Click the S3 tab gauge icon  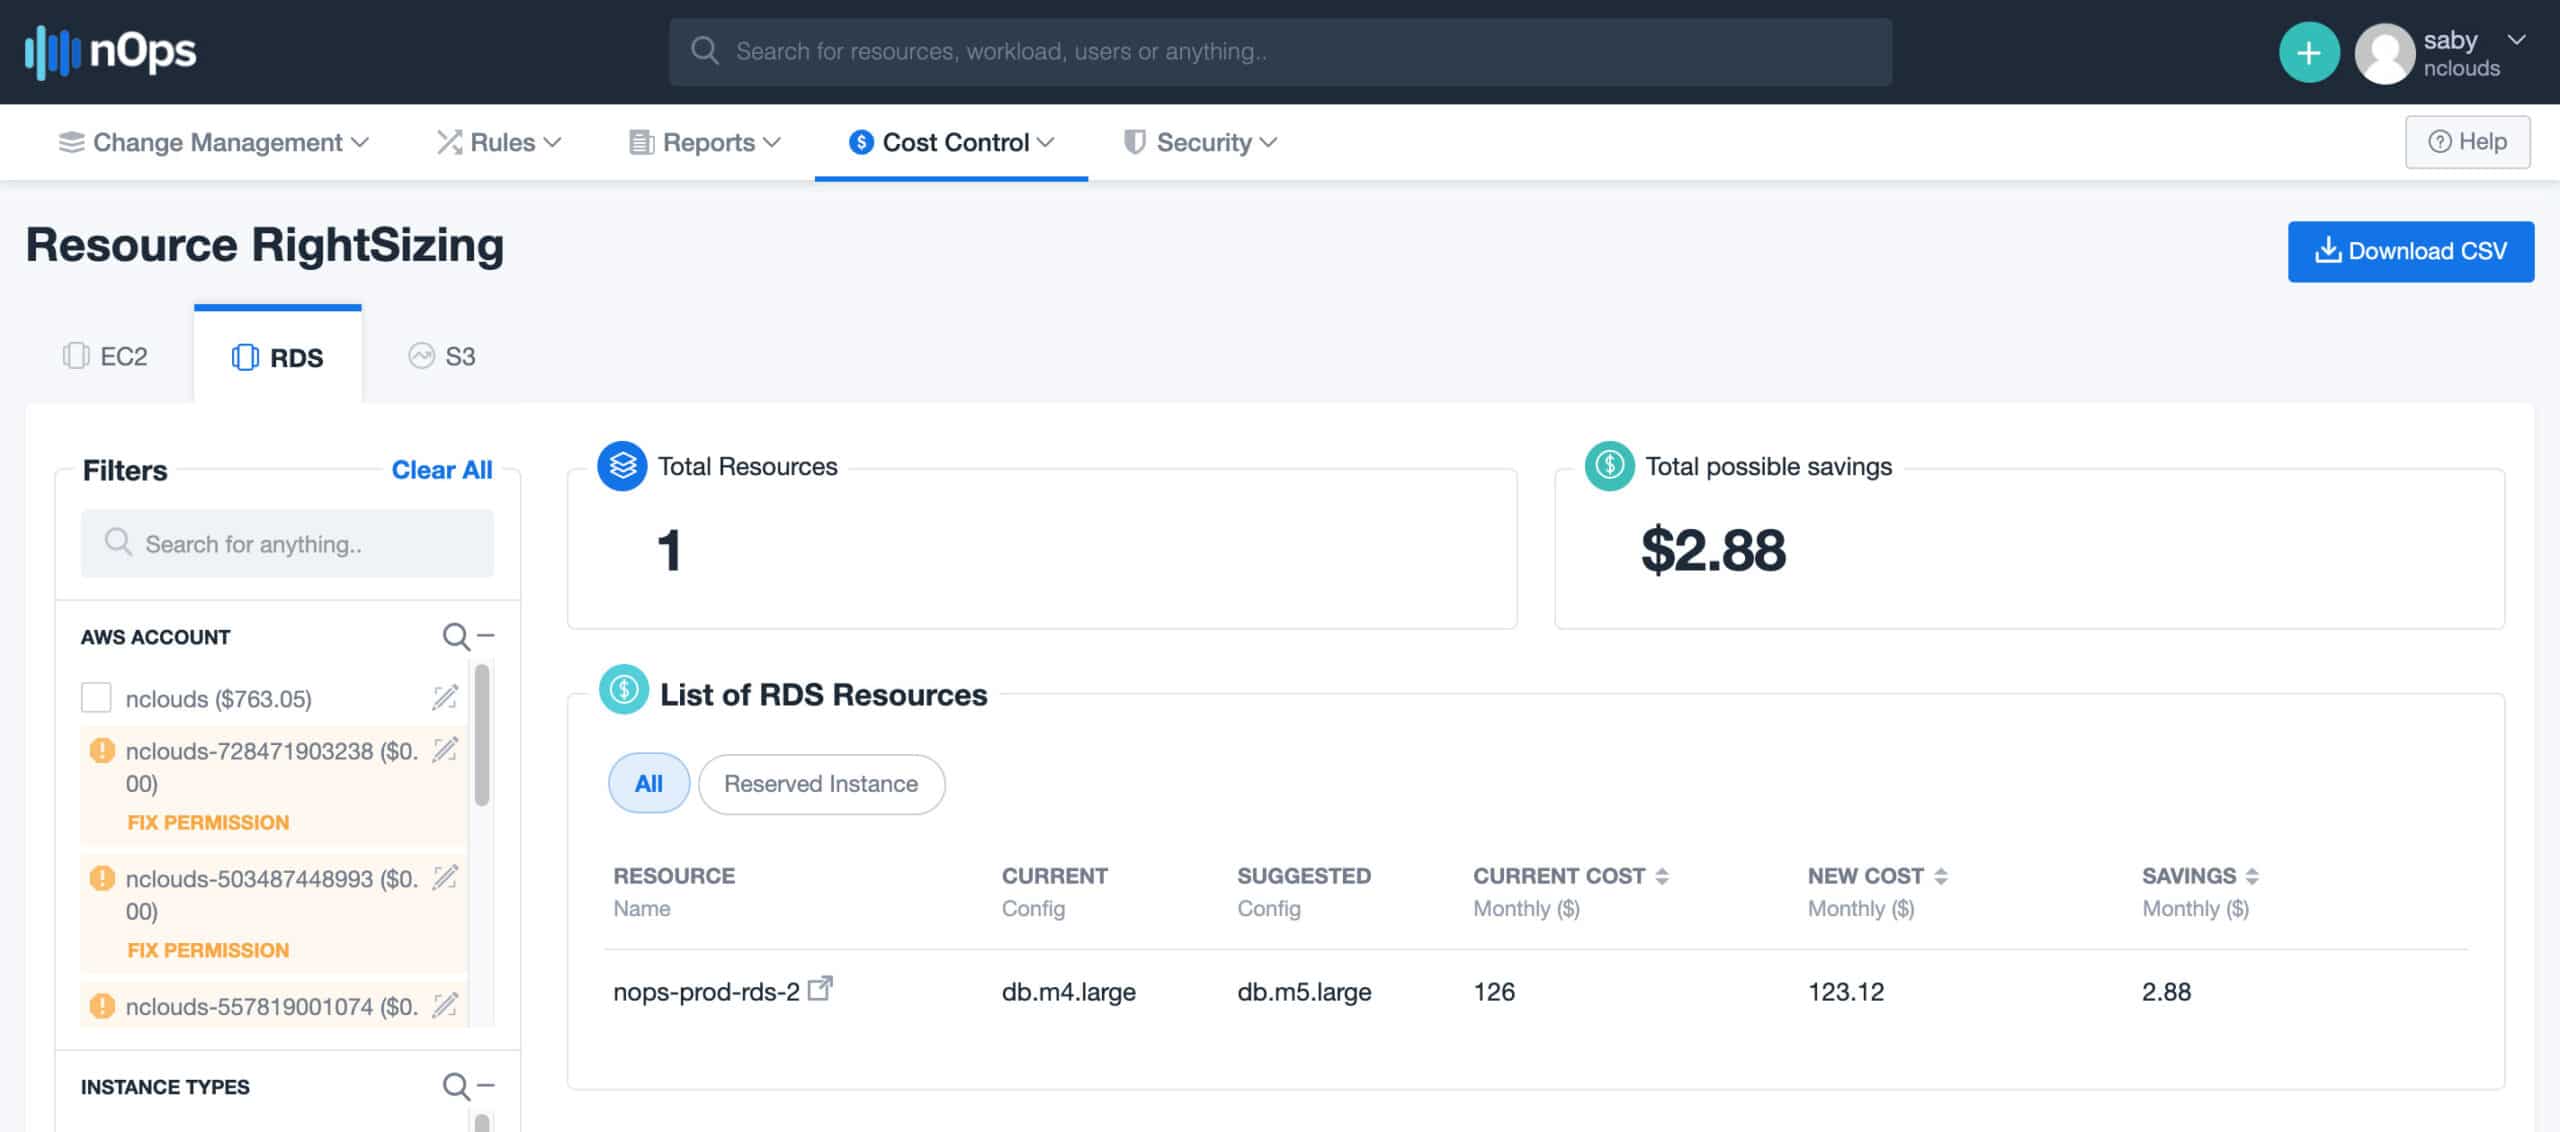421,356
